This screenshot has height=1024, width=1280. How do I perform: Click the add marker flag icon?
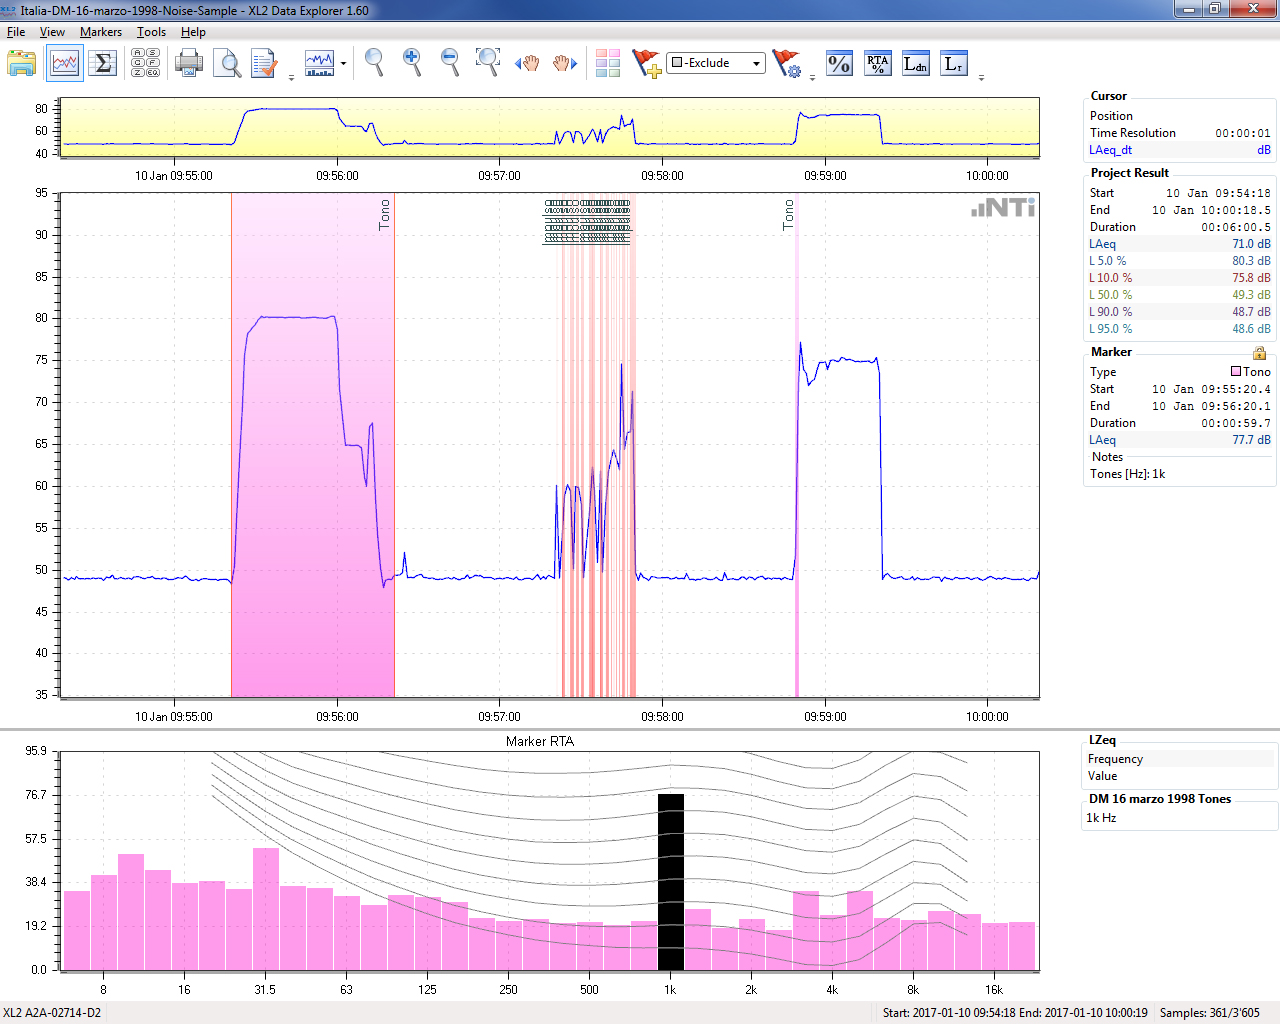646,64
